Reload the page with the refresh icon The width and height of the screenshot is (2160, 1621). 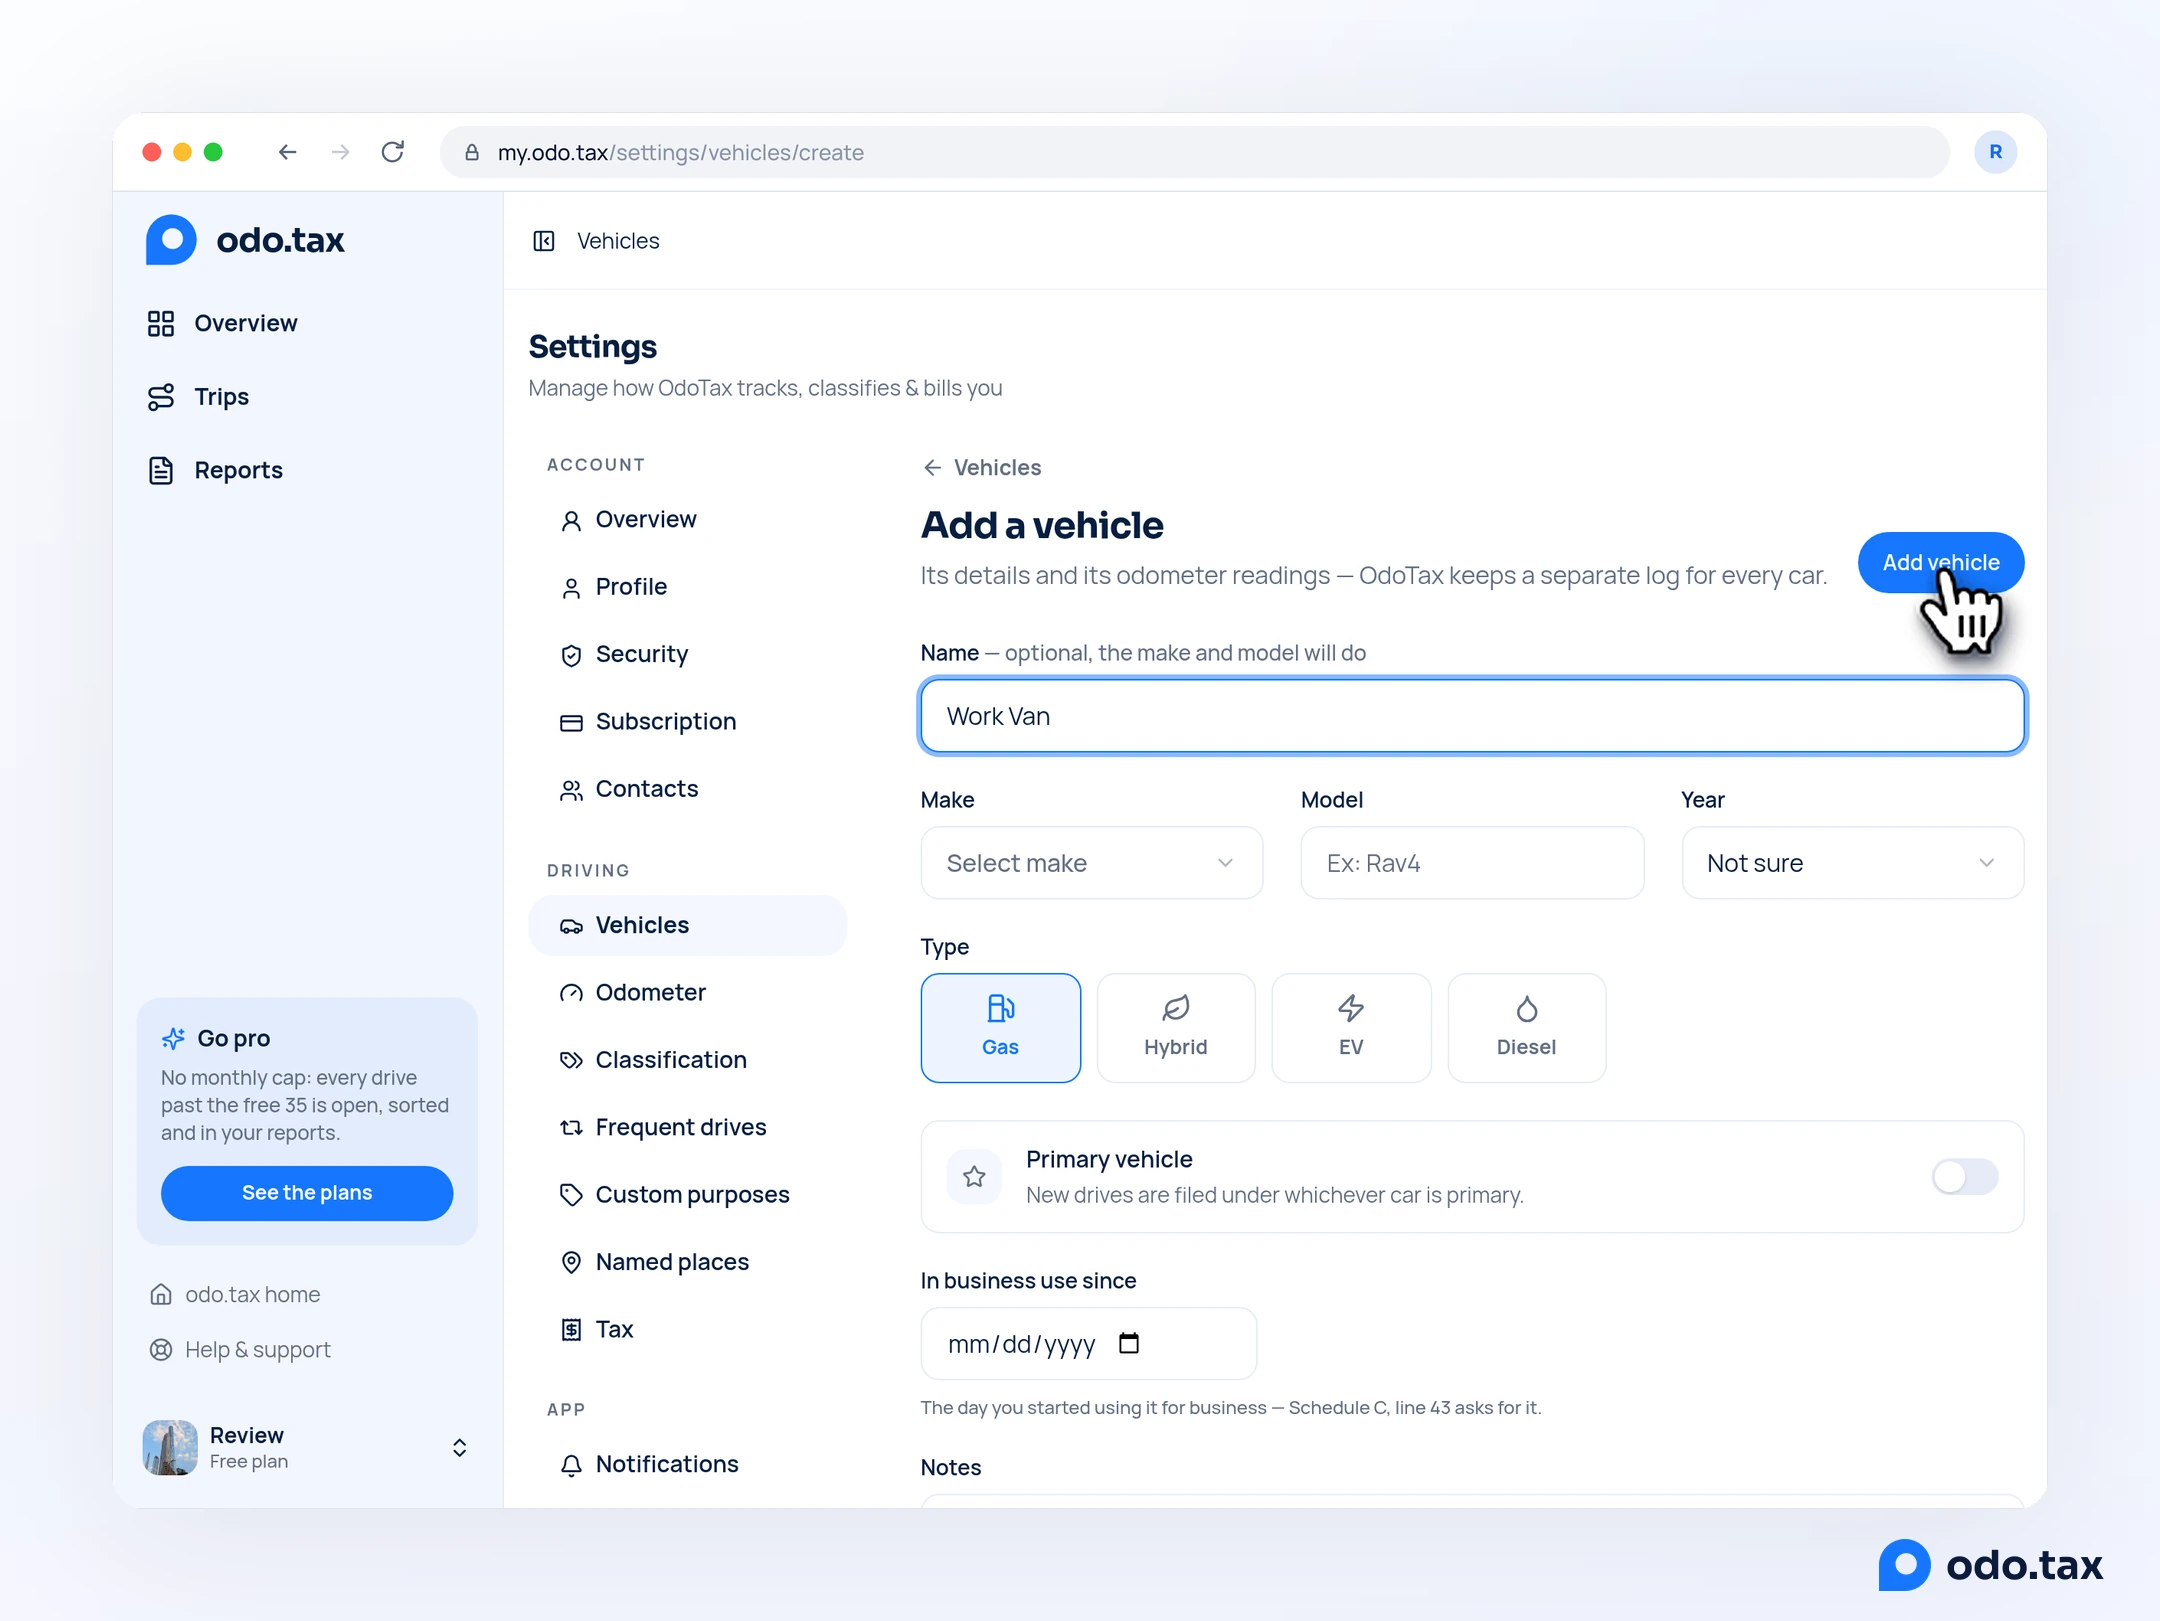click(393, 152)
